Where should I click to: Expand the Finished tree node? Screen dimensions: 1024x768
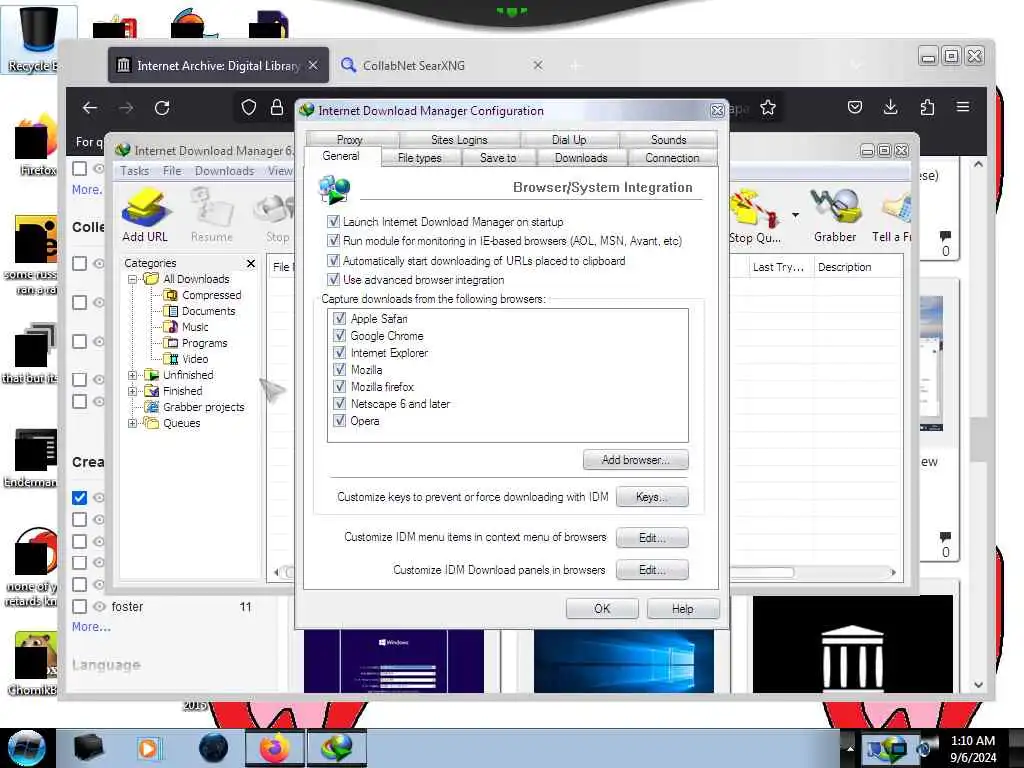coord(133,391)
